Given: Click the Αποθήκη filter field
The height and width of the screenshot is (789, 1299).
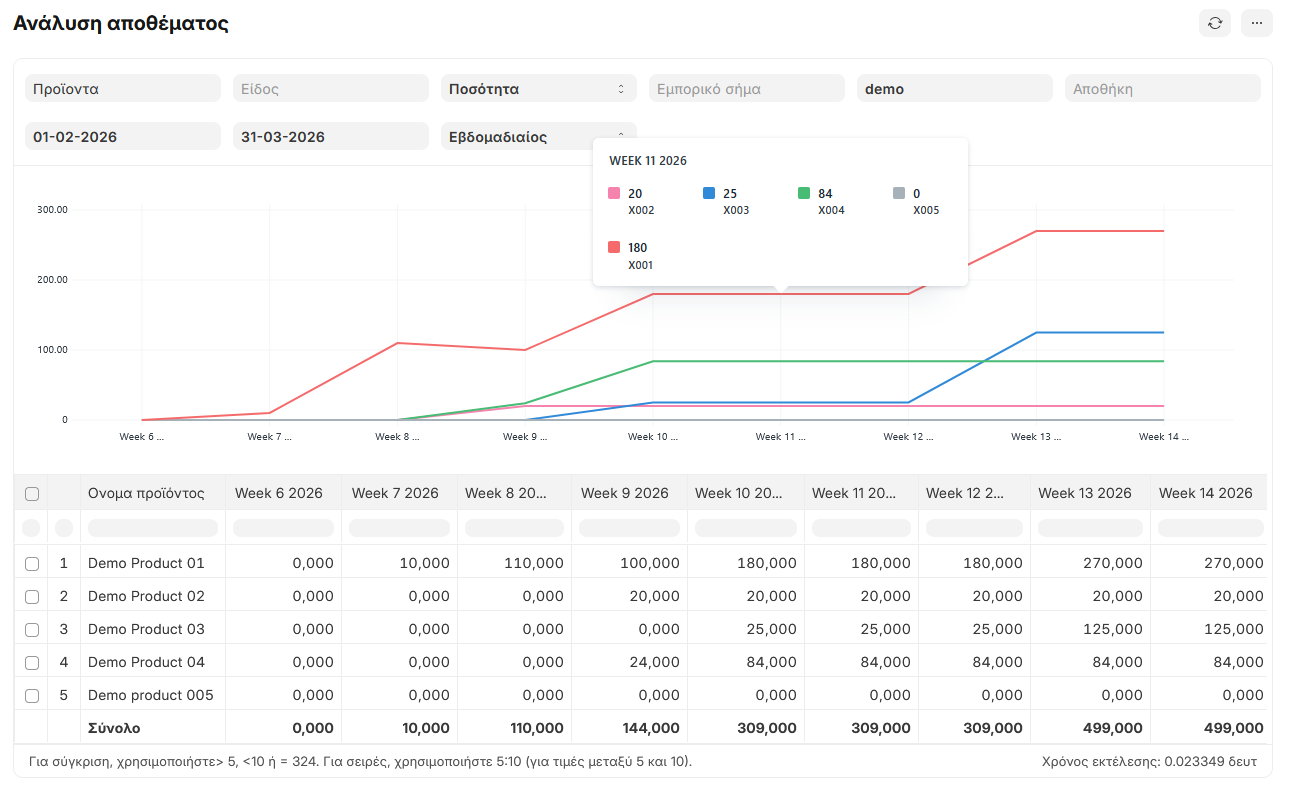Looking at the screenshot, I should click(1162, 89).
